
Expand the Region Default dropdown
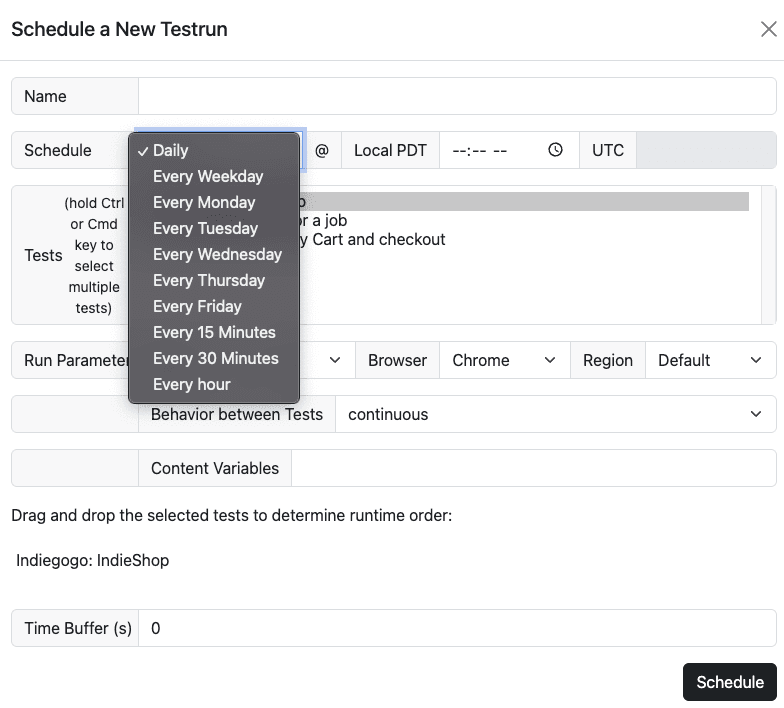click(x=710, y=360)
